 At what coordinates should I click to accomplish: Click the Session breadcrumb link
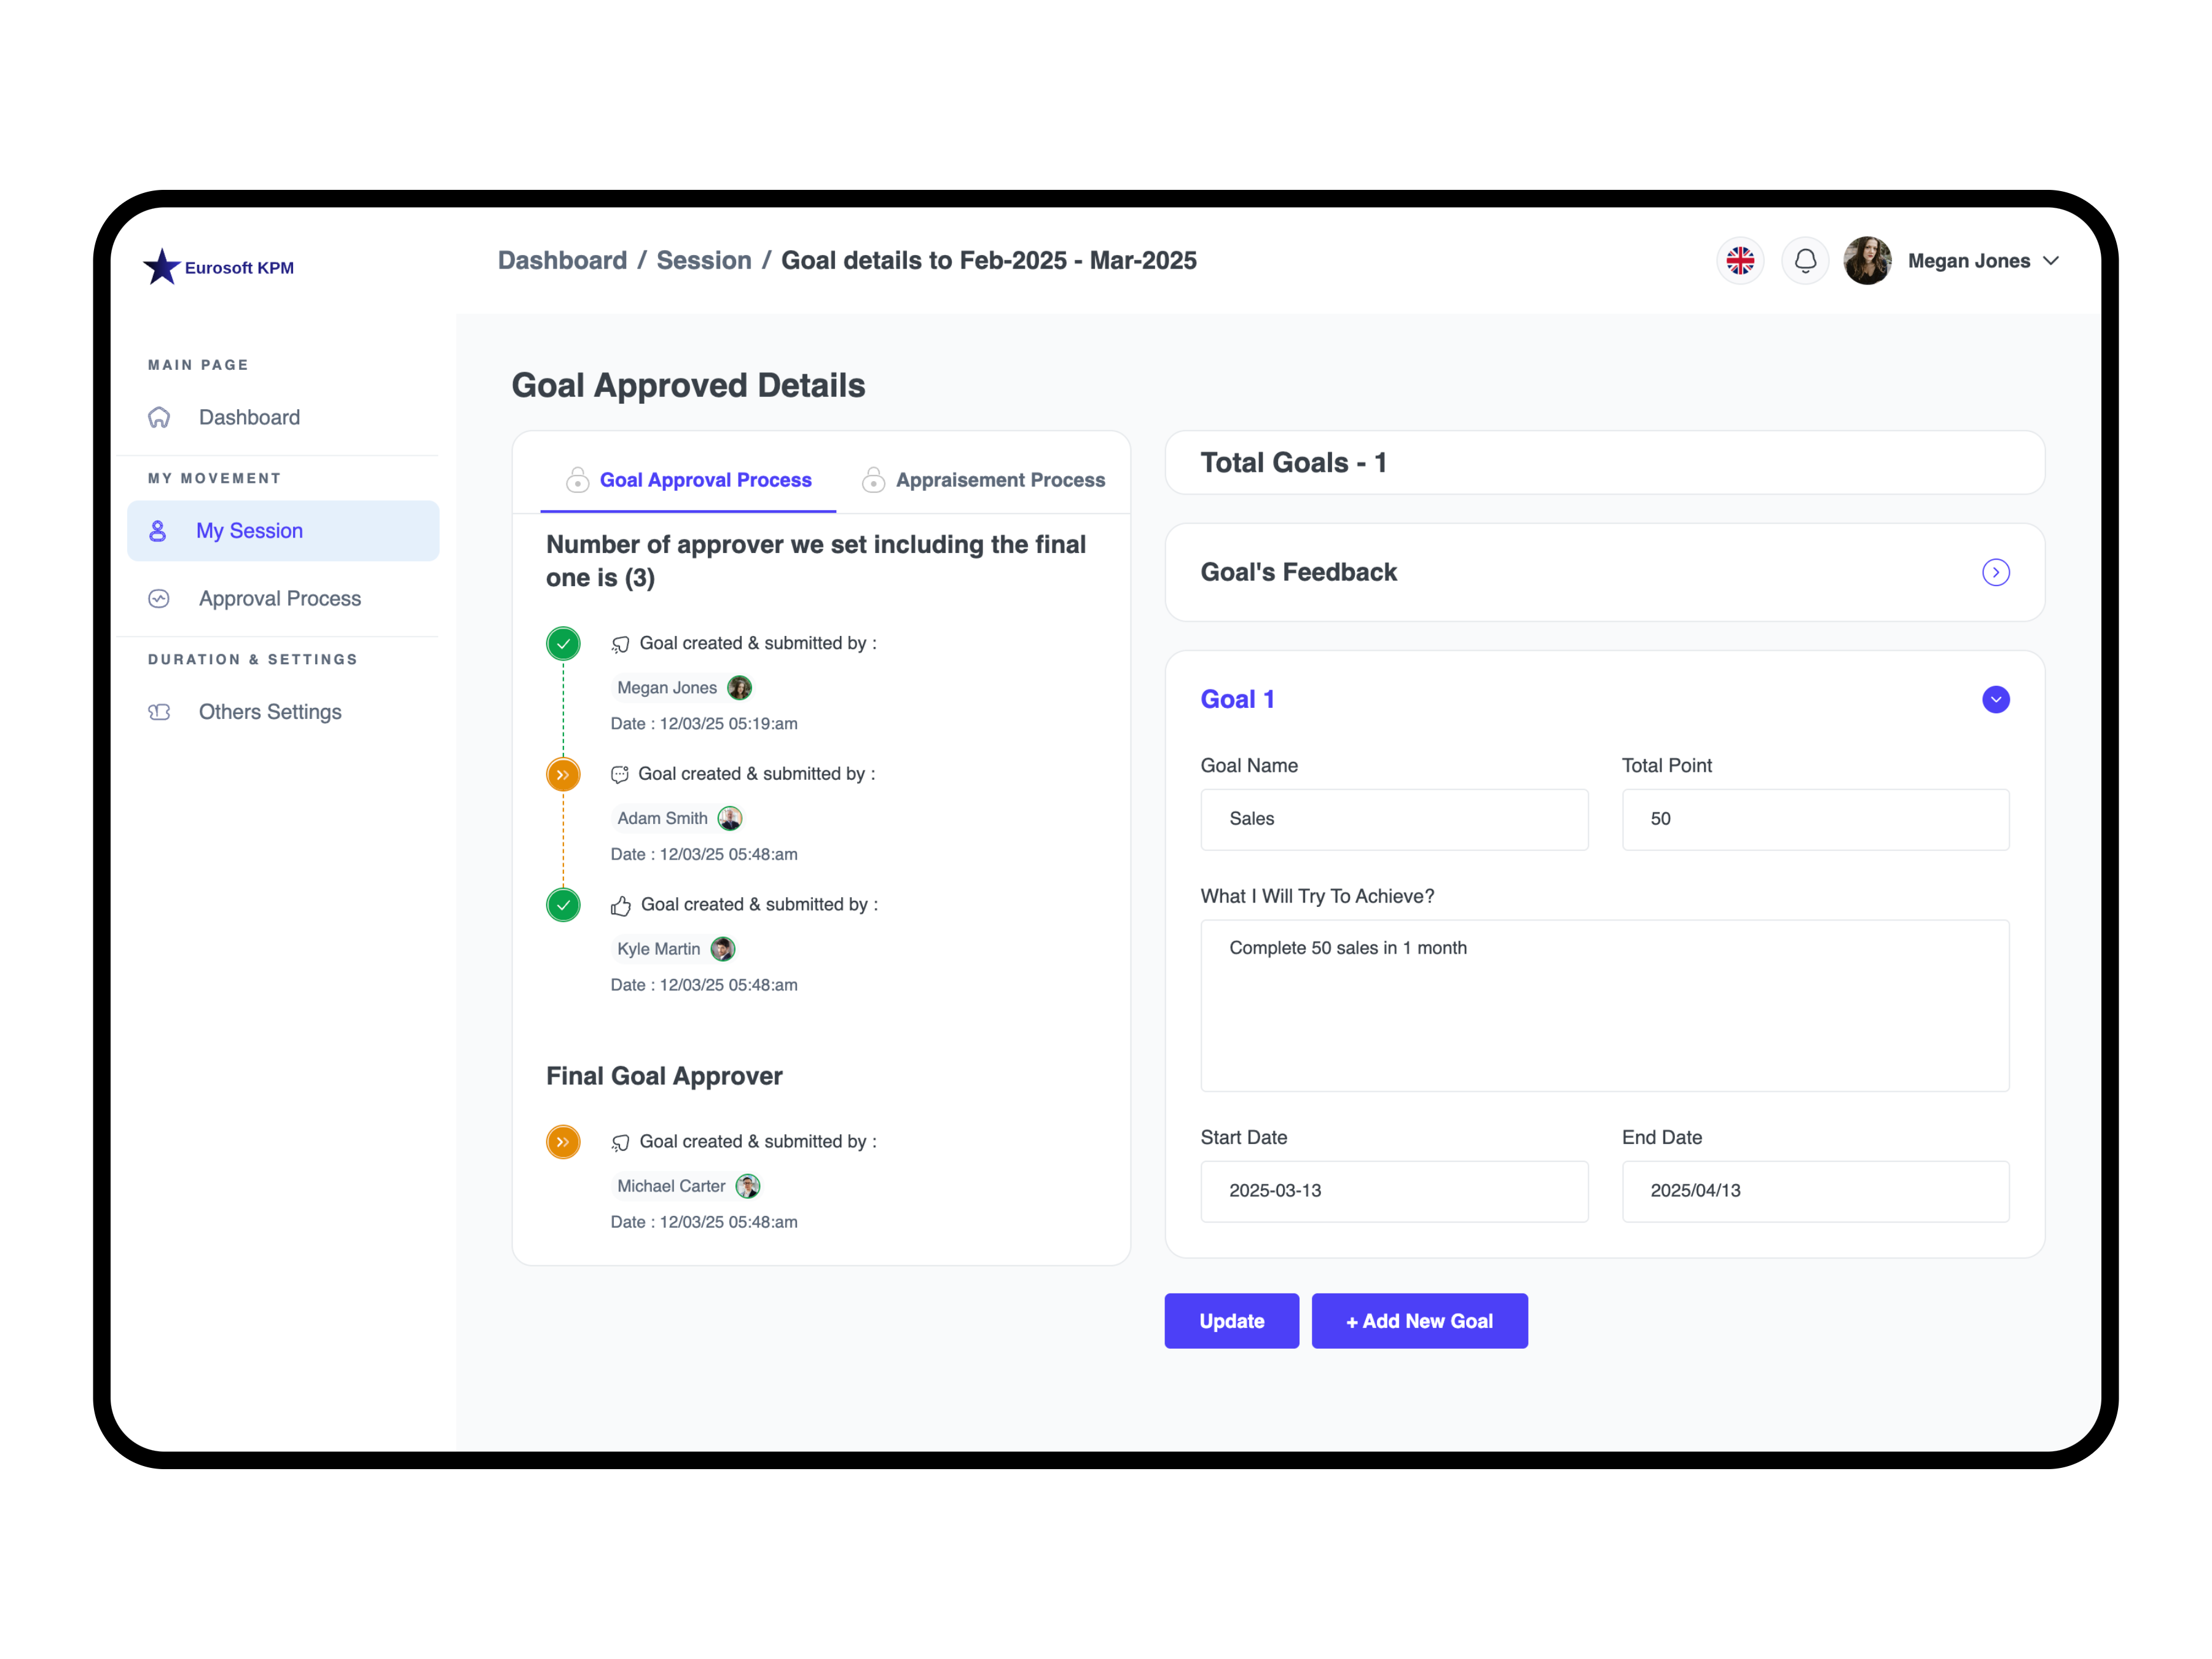pyautogui.click(x=703, y=260)
